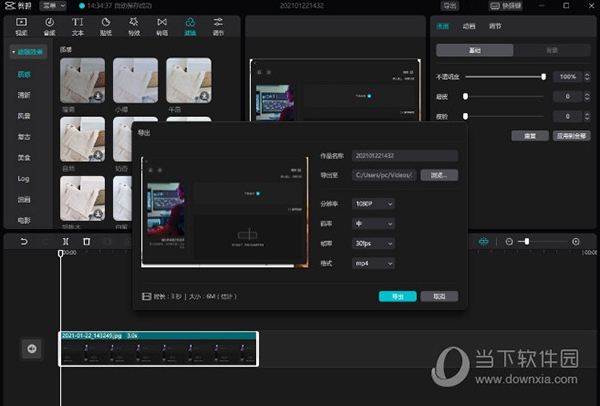The image size is (600, 406).
Task: Click the timeline zoom-in plus icon
Action: [575, 242]
